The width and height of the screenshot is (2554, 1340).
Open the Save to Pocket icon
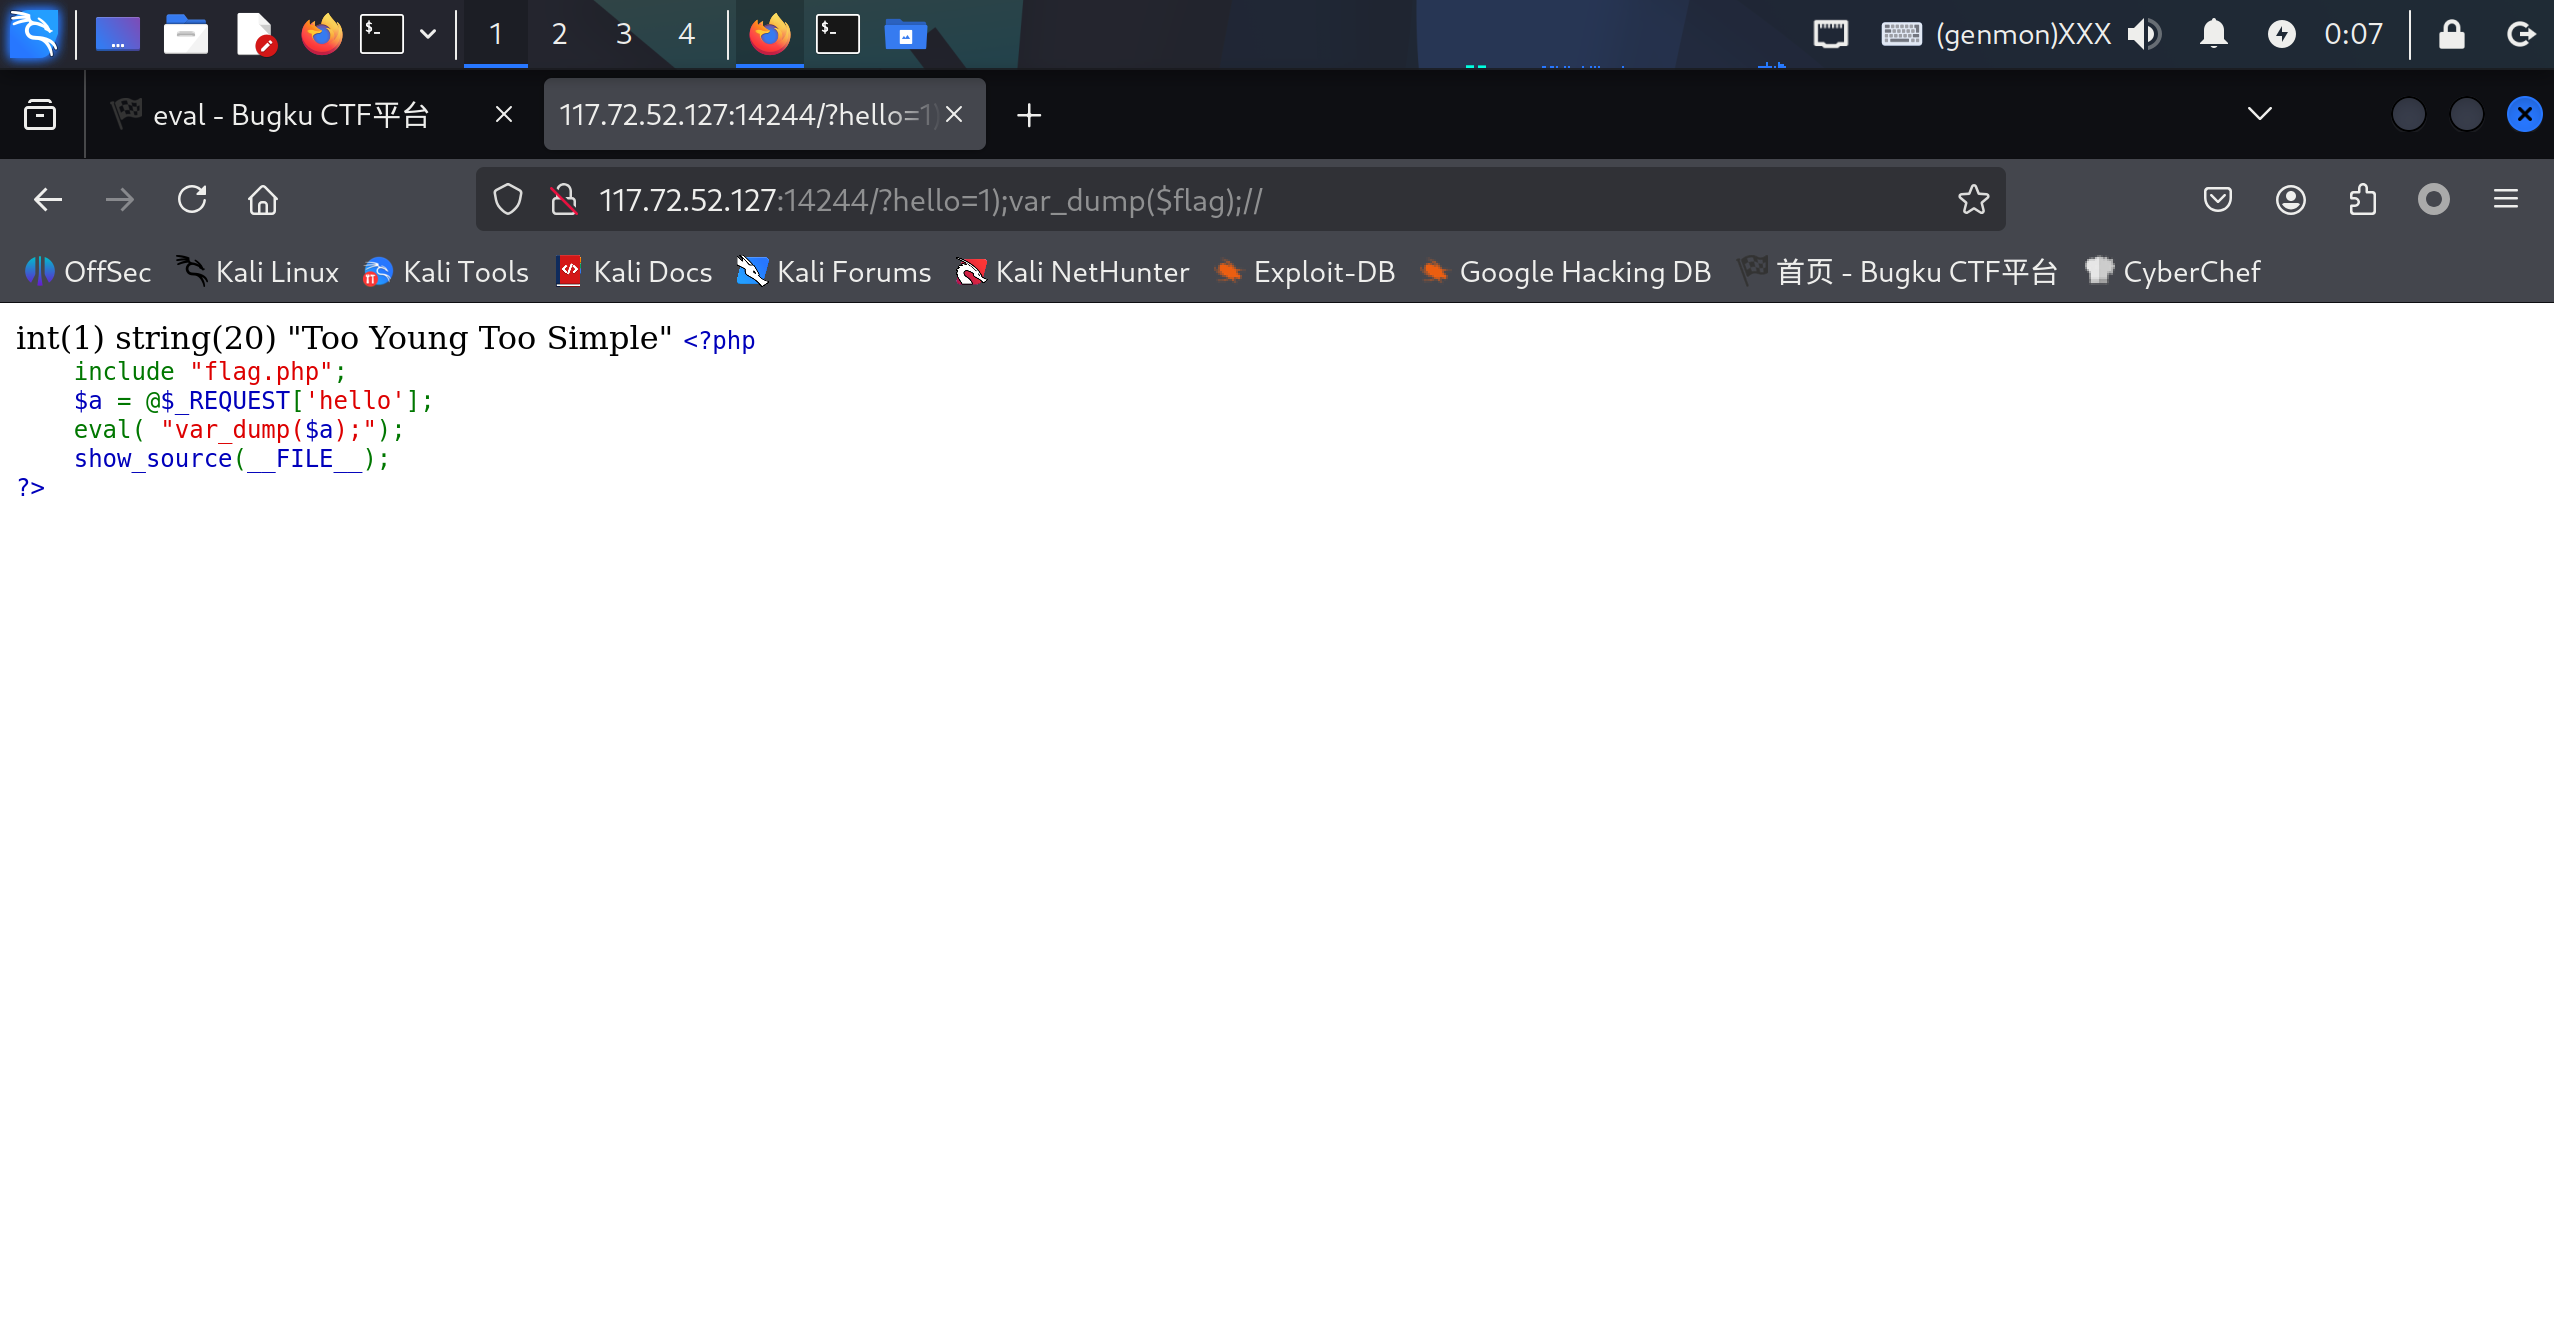point(2217,200)
